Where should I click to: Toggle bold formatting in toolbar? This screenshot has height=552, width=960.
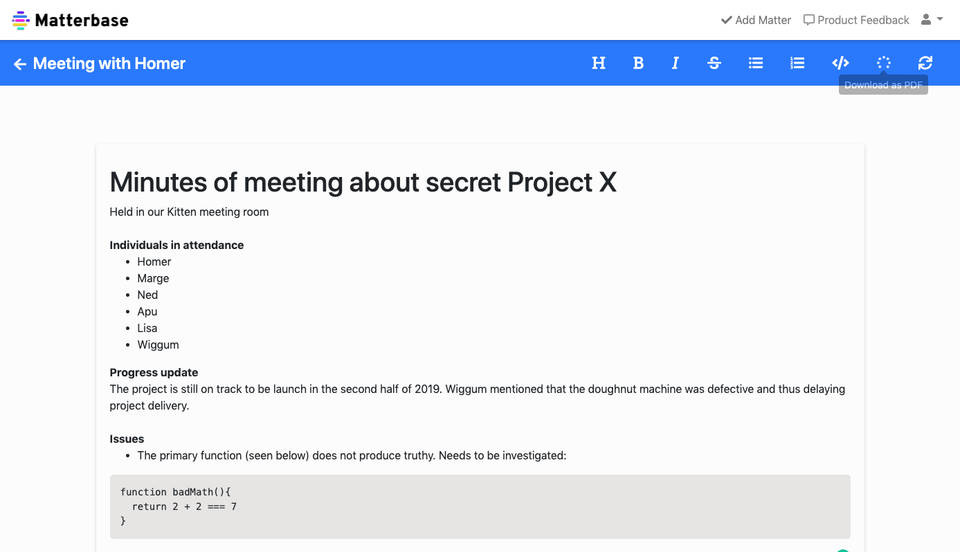click(x=638, y=63)
